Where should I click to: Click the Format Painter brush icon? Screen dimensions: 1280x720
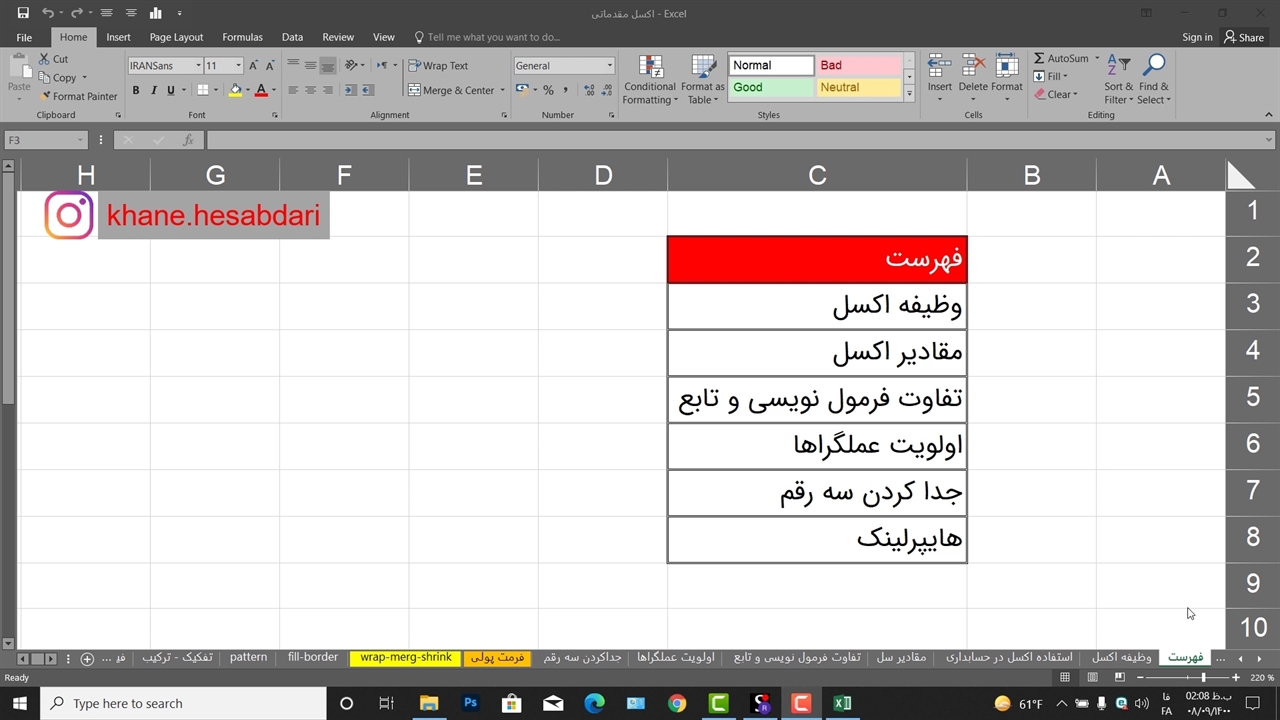point(45,96)
